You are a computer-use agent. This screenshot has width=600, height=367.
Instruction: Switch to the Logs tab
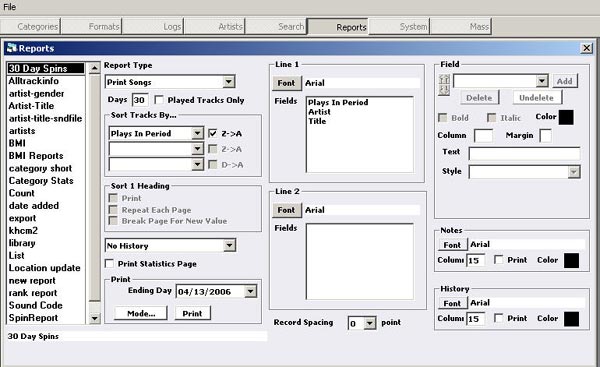coord(153,26)
